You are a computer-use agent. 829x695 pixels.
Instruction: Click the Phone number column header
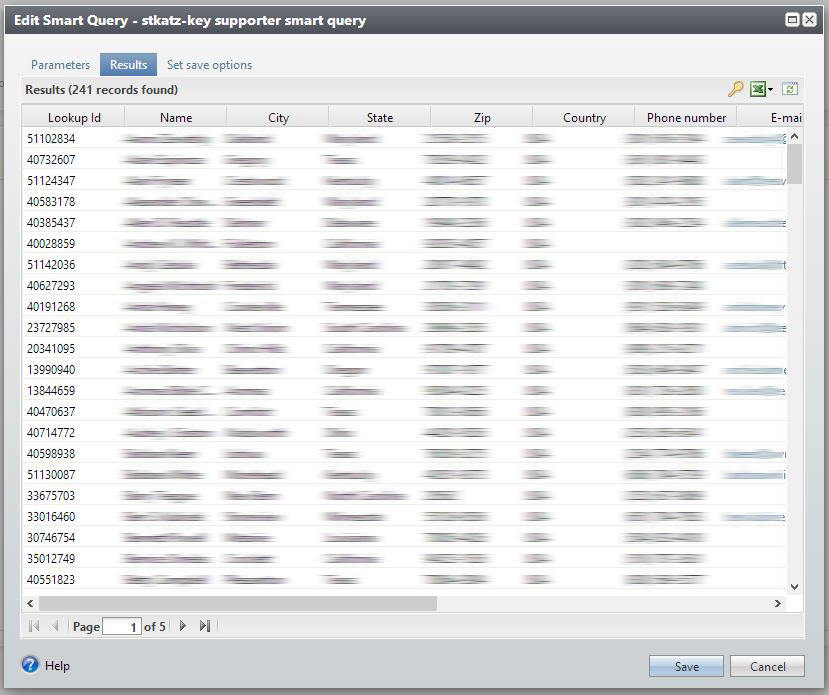(x=686, y=118)
